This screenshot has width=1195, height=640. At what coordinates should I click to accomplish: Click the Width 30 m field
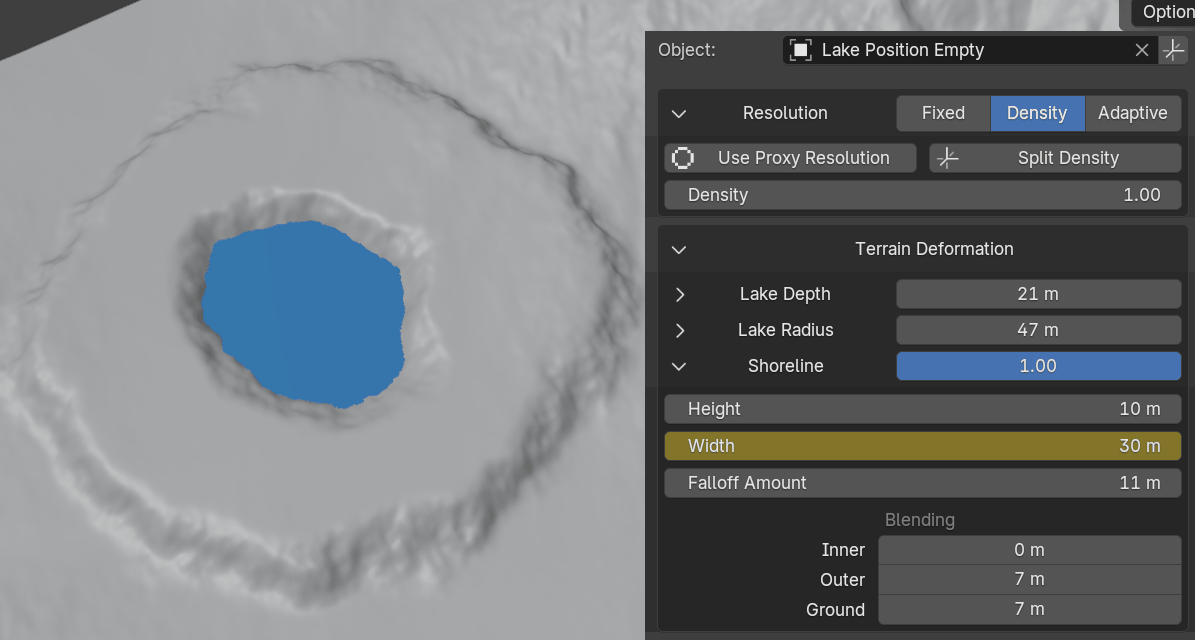922,446
